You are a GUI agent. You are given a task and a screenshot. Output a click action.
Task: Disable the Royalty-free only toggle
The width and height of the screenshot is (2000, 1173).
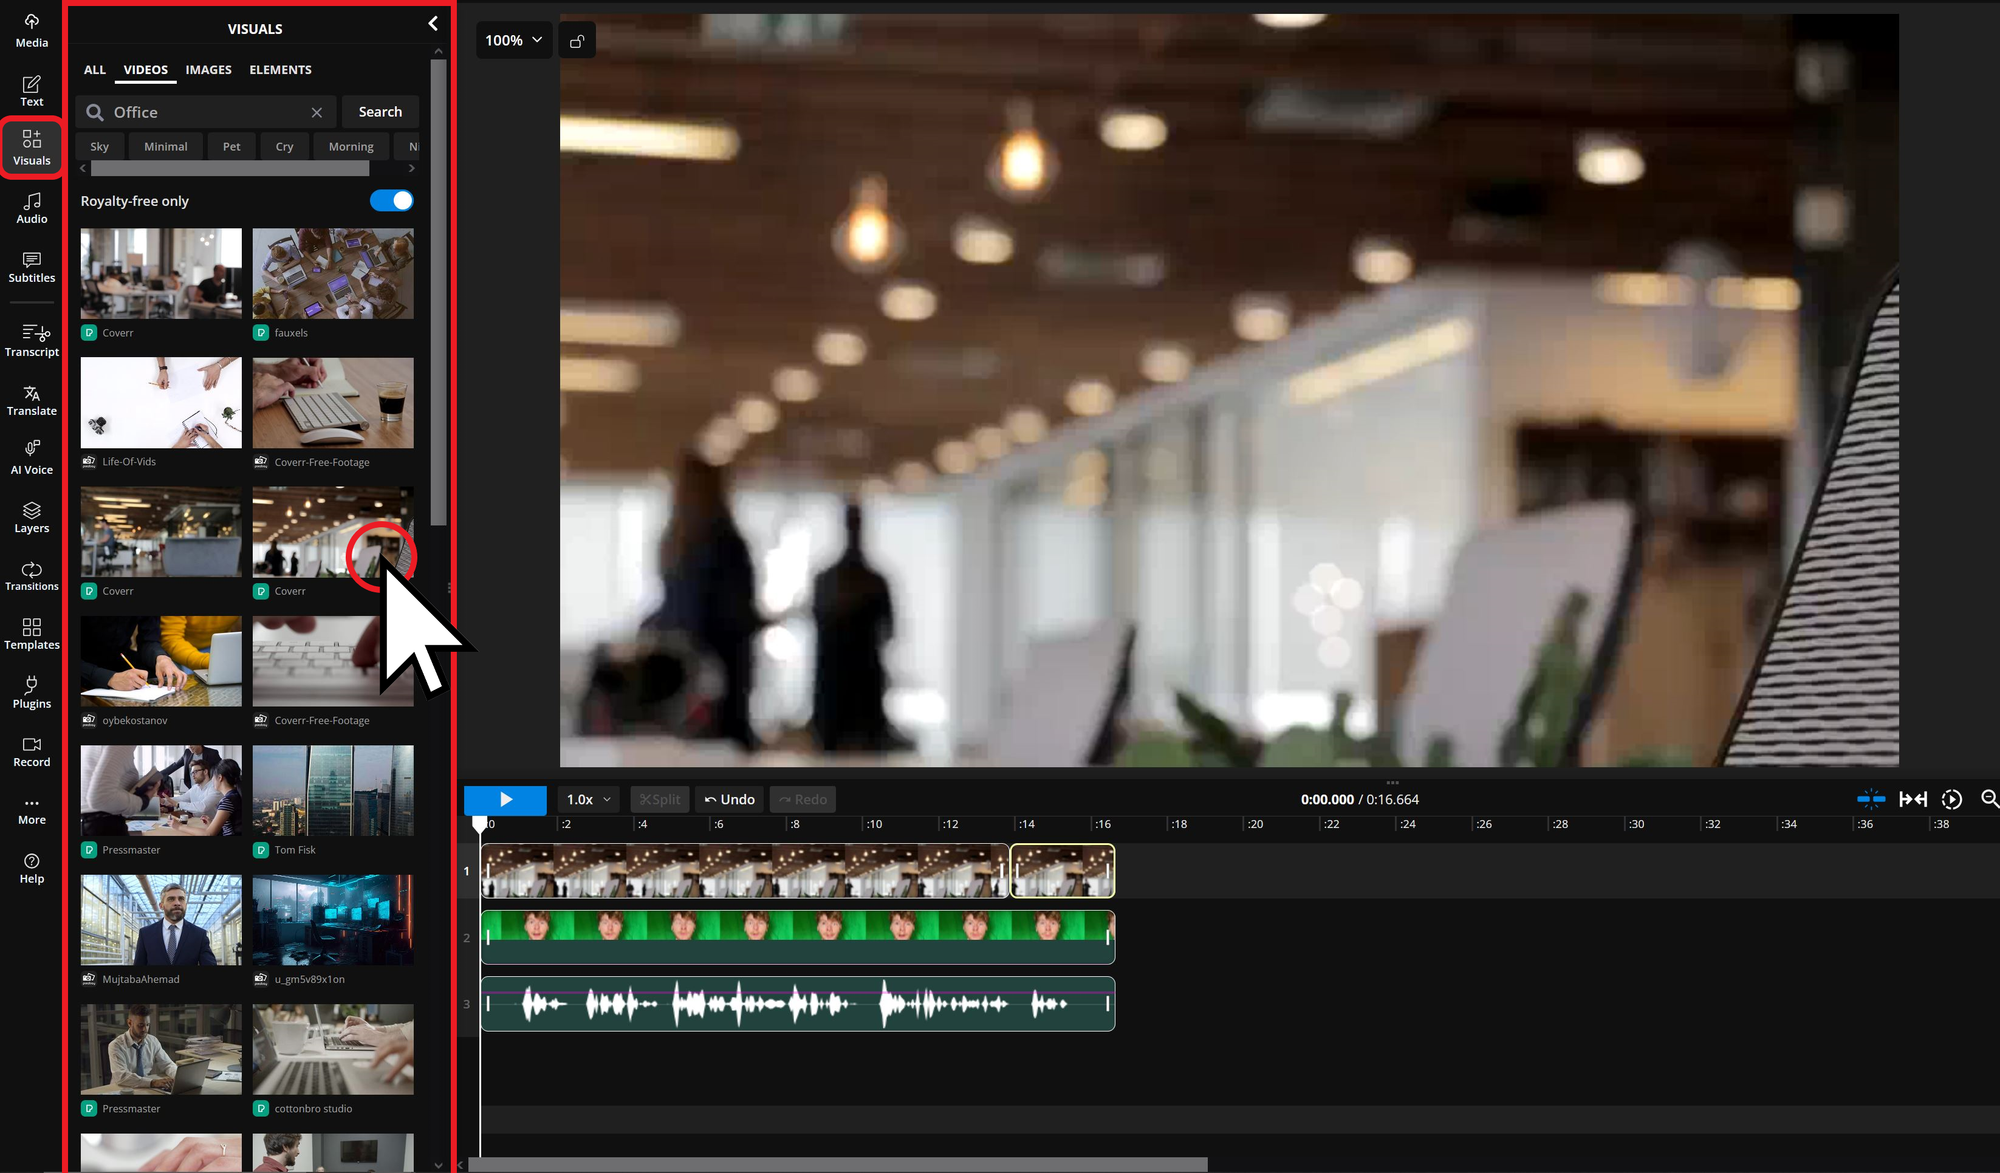click(391, 200)
